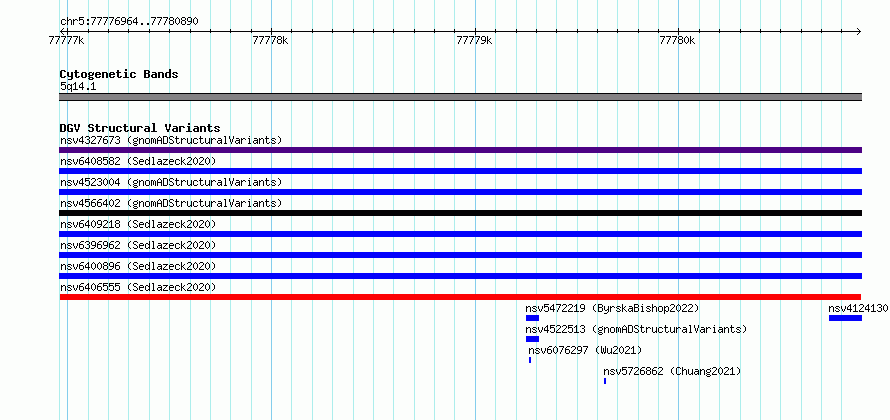Click the tiny nsv6076297 variant marker
The width and height of the screenshot is (890, 420).
pos(530,360)
